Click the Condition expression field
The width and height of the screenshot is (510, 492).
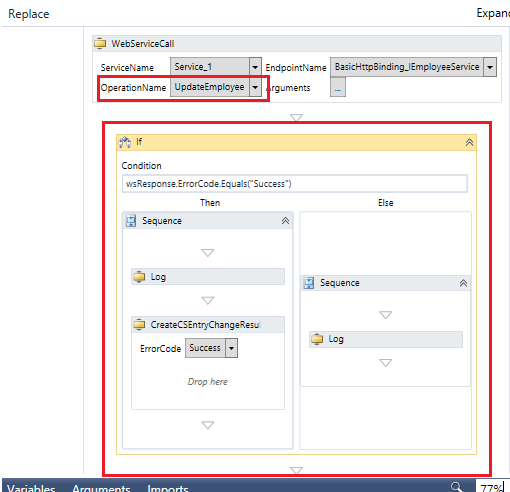pyautogui.click(x=295, y=184)
